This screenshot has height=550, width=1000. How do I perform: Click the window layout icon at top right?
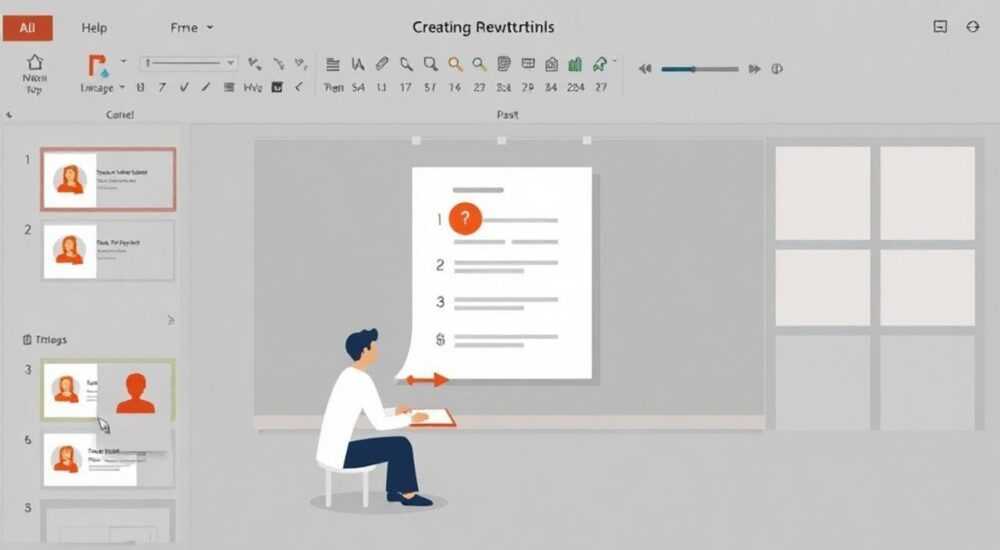click(940, 26)
